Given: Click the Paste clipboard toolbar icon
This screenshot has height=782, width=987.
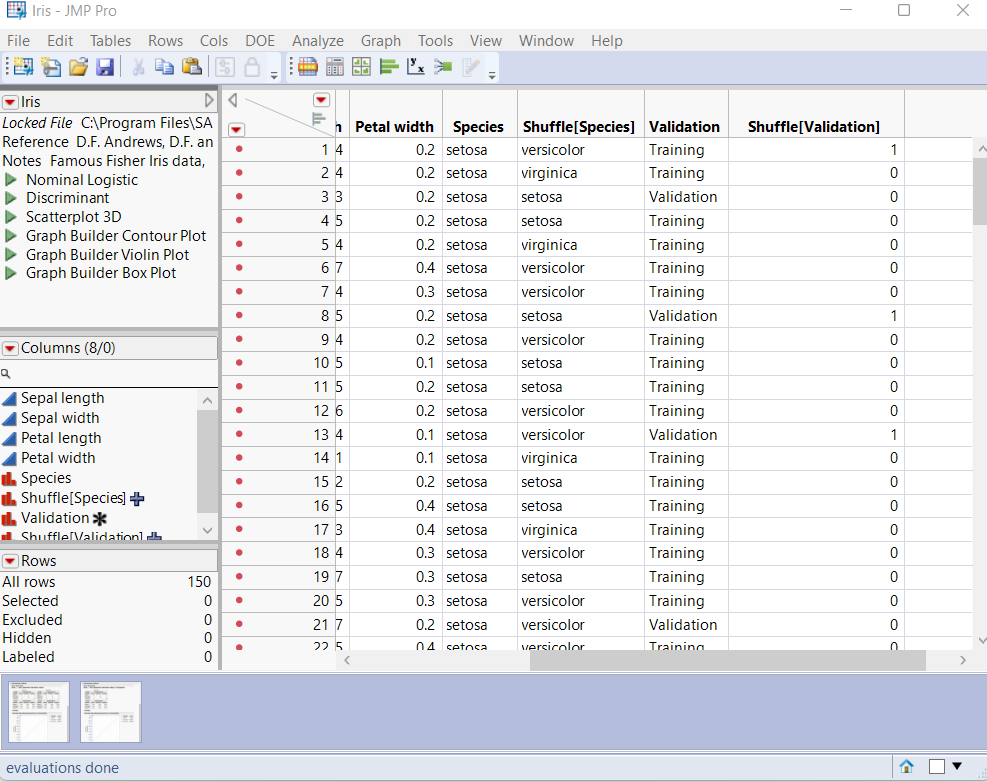Looking at the screenshot, I should (x=192, y=67).
